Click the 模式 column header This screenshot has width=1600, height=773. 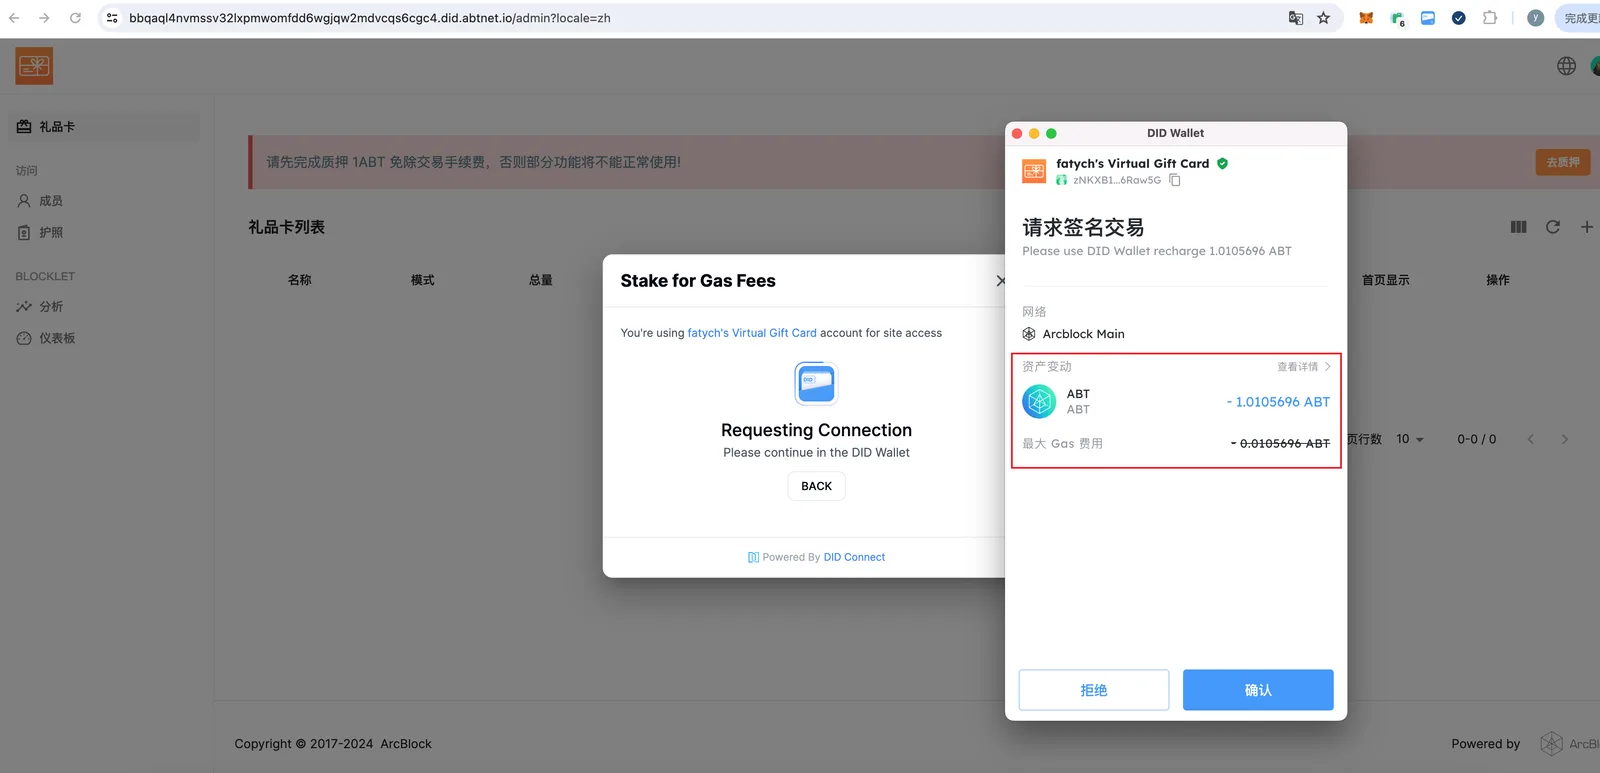pyautogui.click(x=423, y=280)
